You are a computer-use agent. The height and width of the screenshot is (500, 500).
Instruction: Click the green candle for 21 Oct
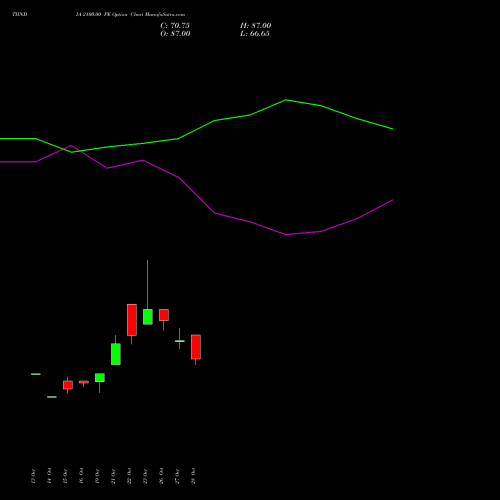point(116,354)
